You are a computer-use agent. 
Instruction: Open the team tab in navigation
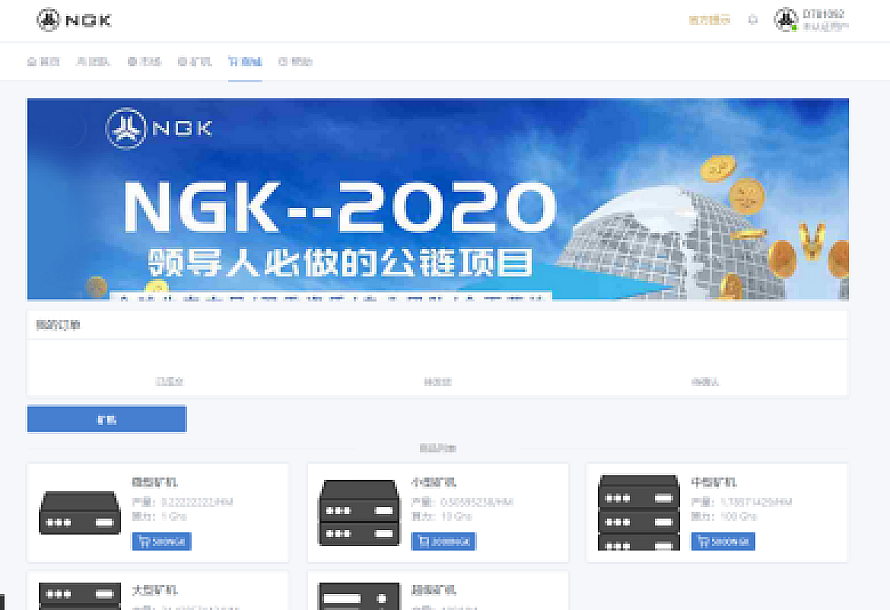93,61
